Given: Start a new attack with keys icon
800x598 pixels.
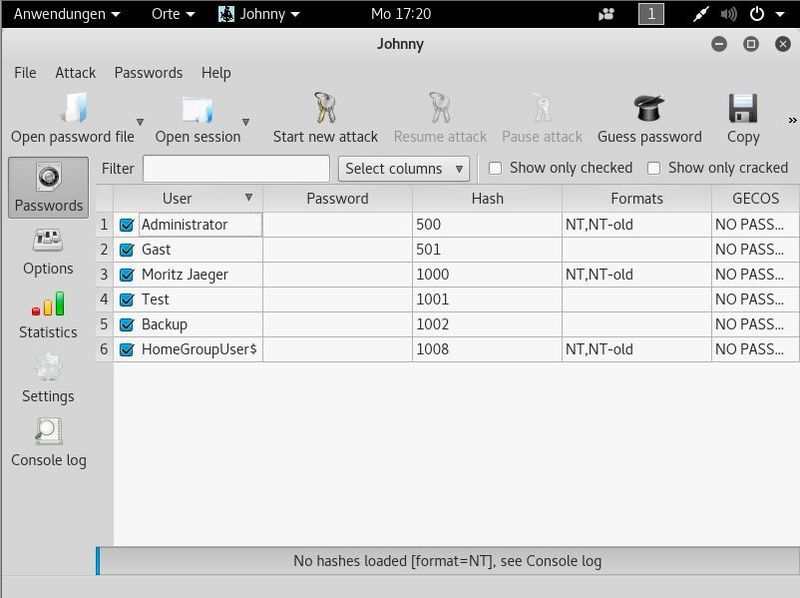Looking at the screenshot, I should (325, 108).
